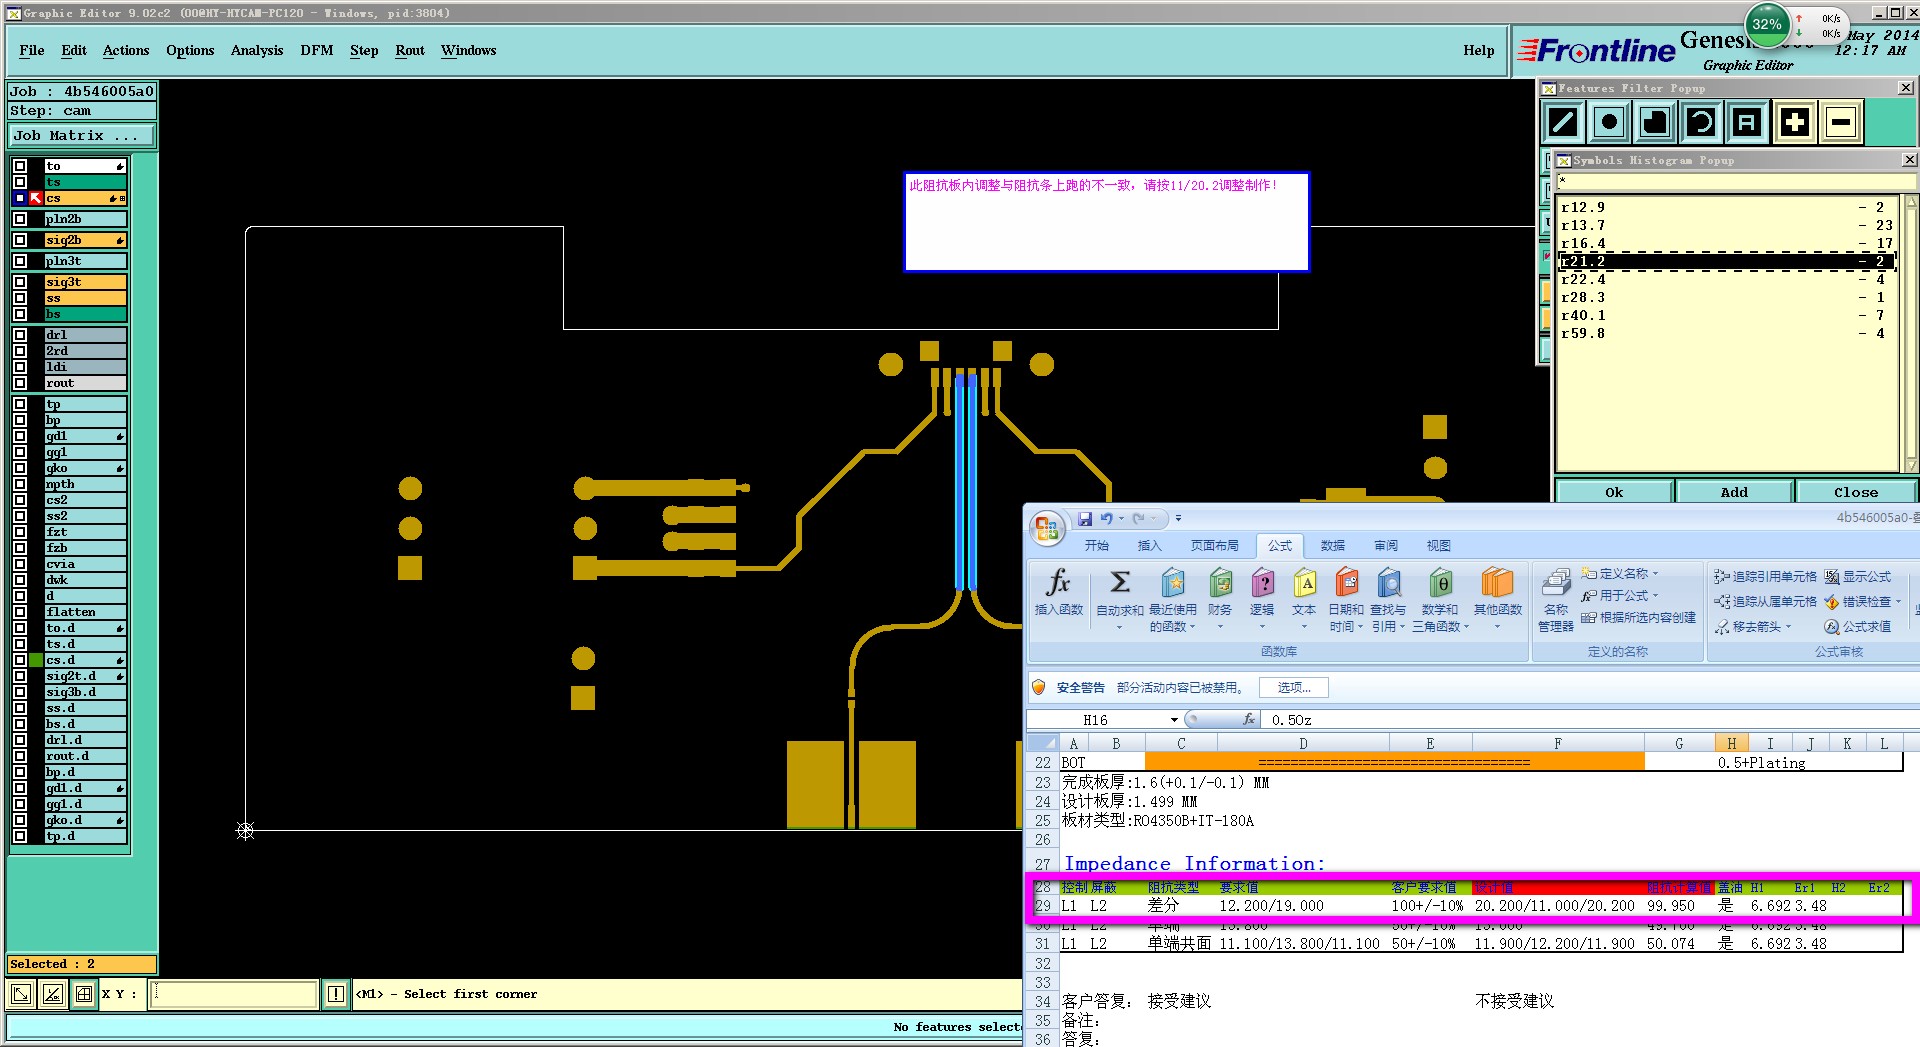Click Options (选项...) on security warning bar
The height and width of the screenshot is (1047, 1920).
pyautogui.click(x=1294, y=688)
